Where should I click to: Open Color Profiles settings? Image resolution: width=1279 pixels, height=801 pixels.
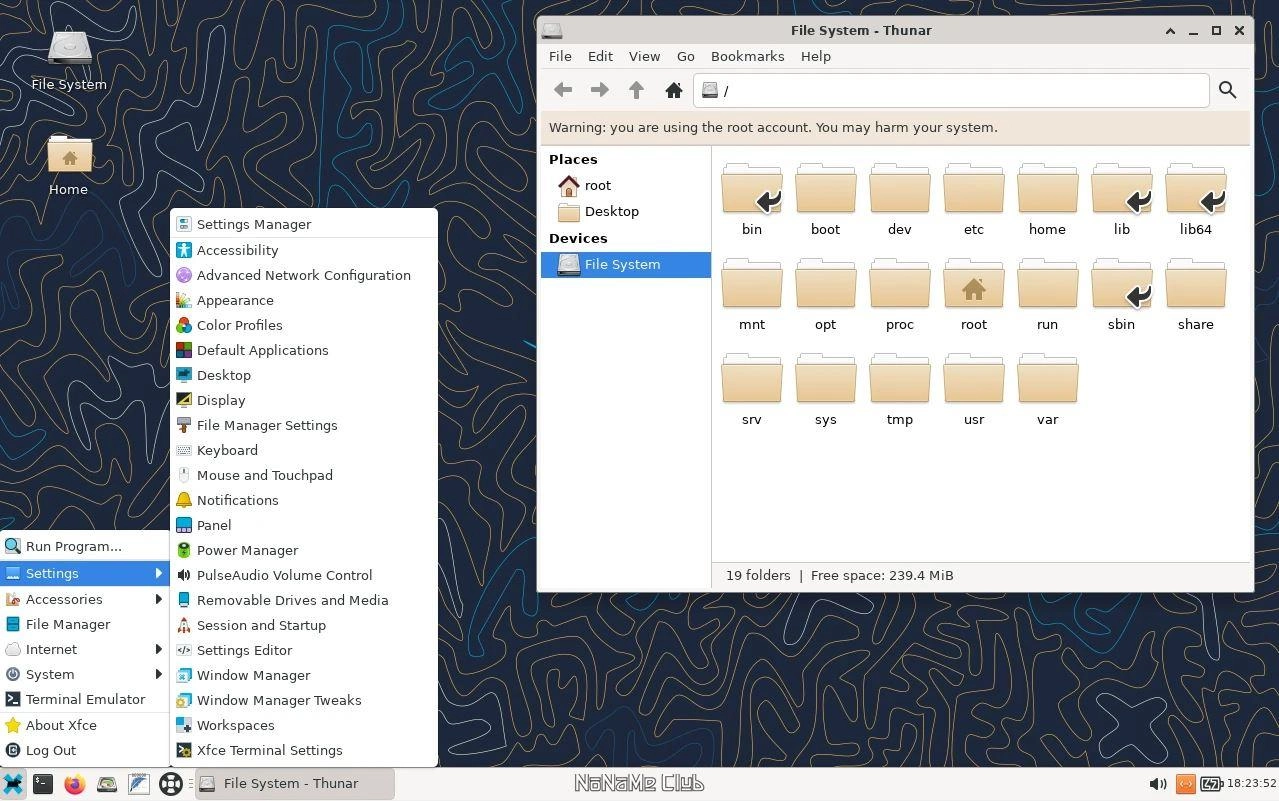pyautogui.click(x=304, y=325)
